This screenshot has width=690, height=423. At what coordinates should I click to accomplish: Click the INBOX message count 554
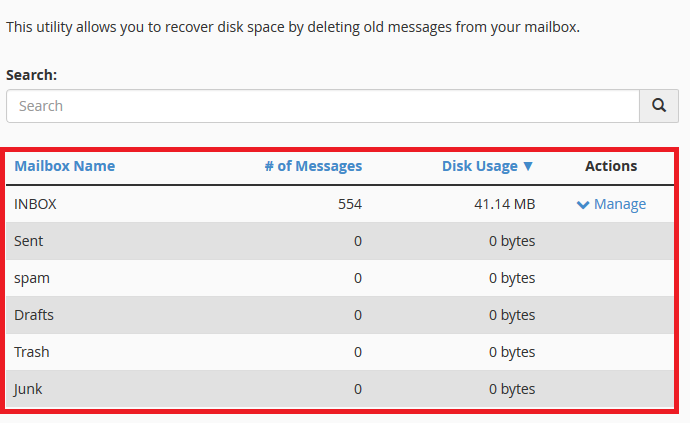(x=350, y=204)
